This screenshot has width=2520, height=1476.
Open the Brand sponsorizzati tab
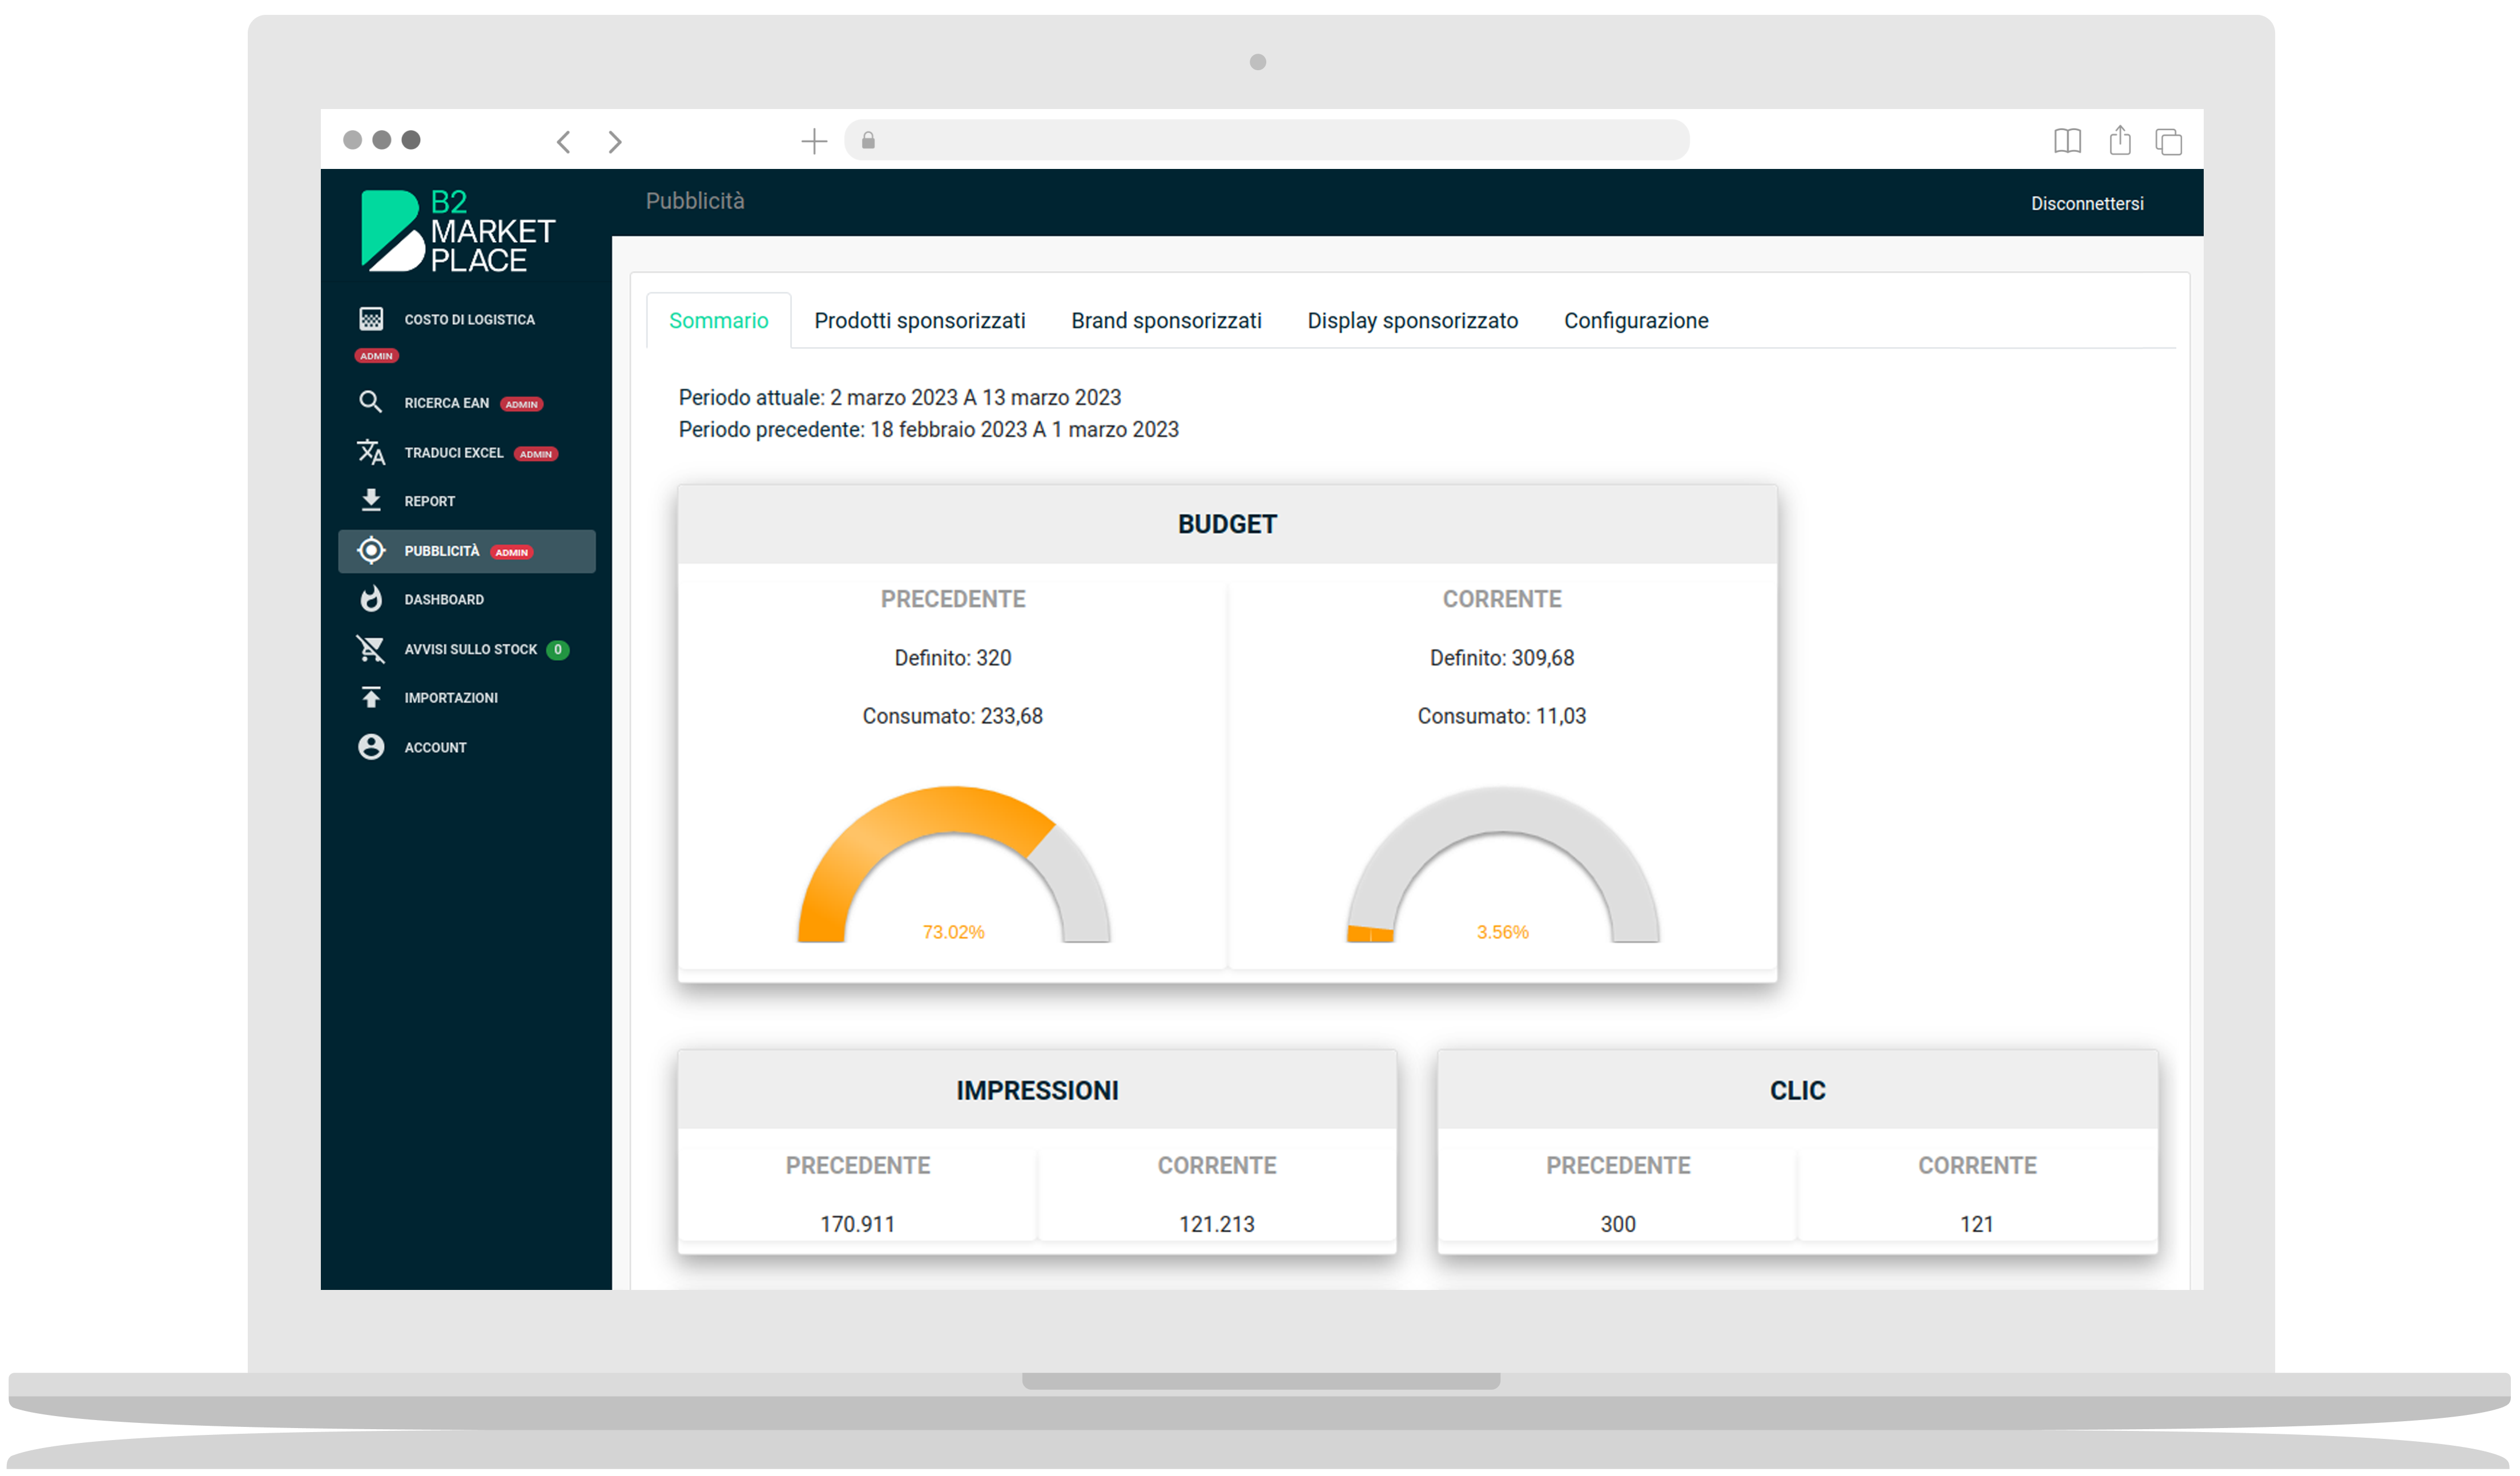pyautogui.click(x=1166, y=321)
